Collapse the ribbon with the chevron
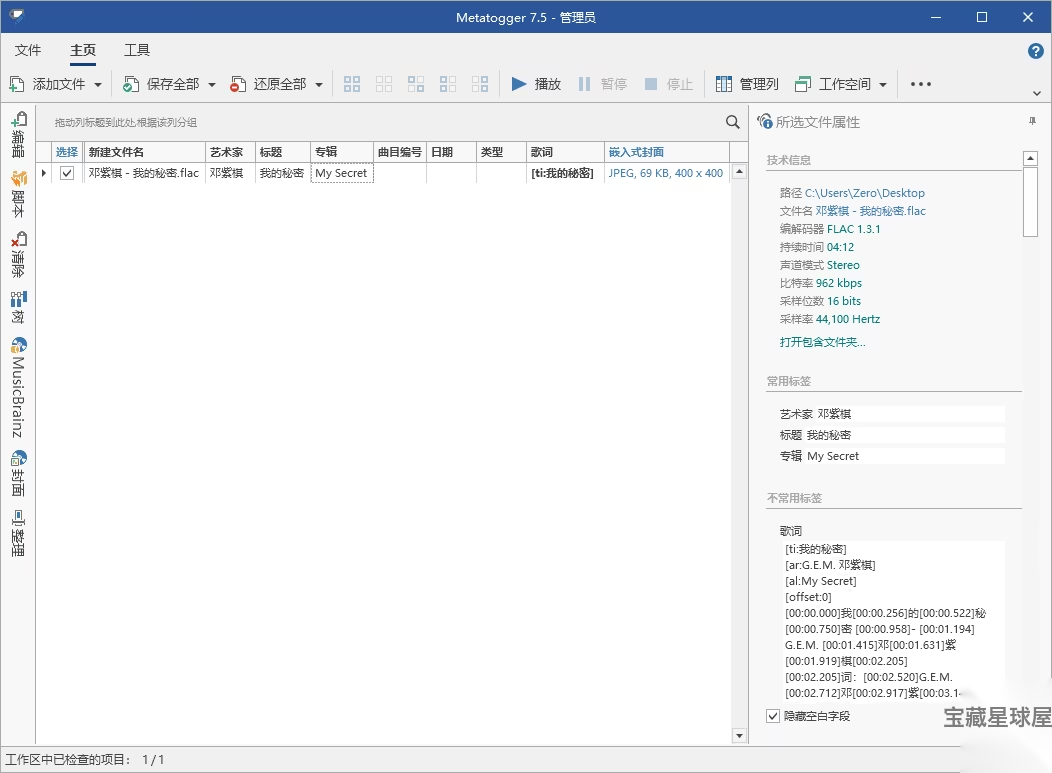This screenshot has width=1052, height=773. click(x=1037, y=94)
